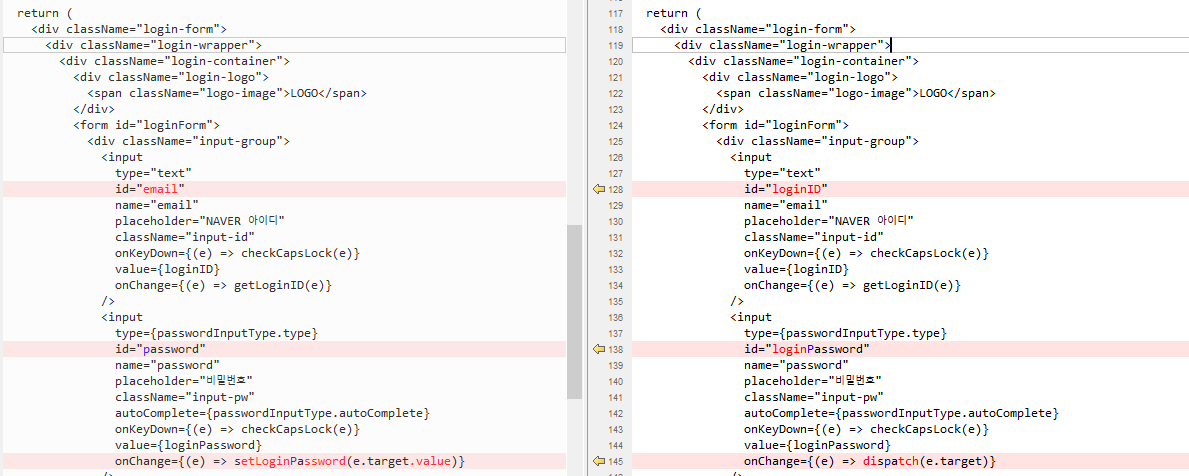Click line number 122 in the gutter
Viewport: 1189px width, 476px height.
[x=616, y=93]
